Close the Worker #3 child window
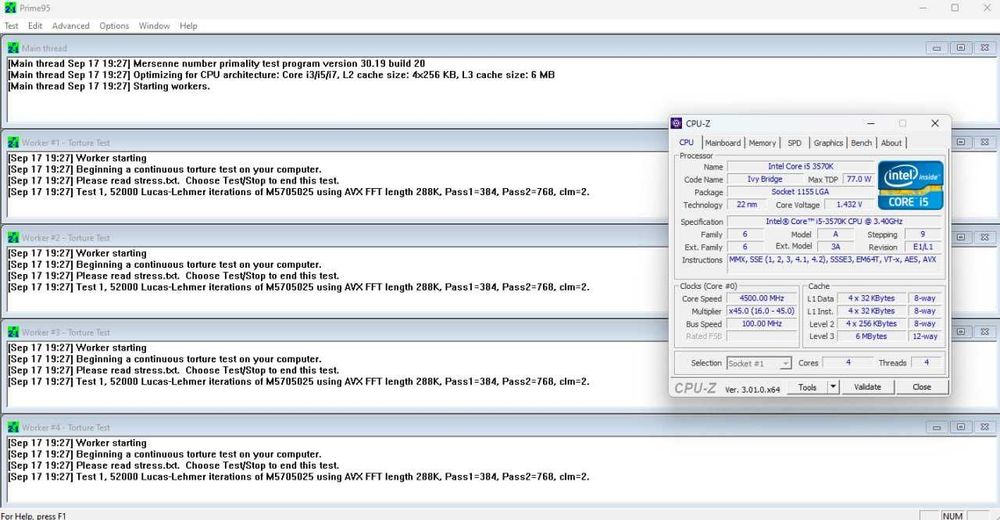 (x=985, y=332)
